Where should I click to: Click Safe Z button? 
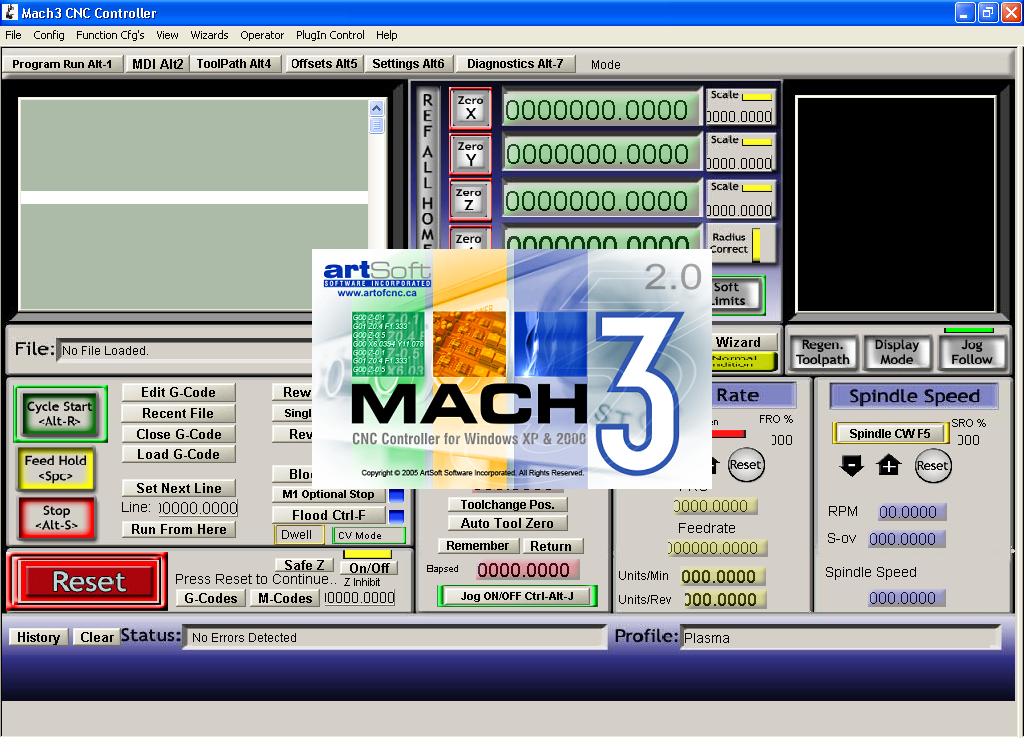(x=304, y=565)
